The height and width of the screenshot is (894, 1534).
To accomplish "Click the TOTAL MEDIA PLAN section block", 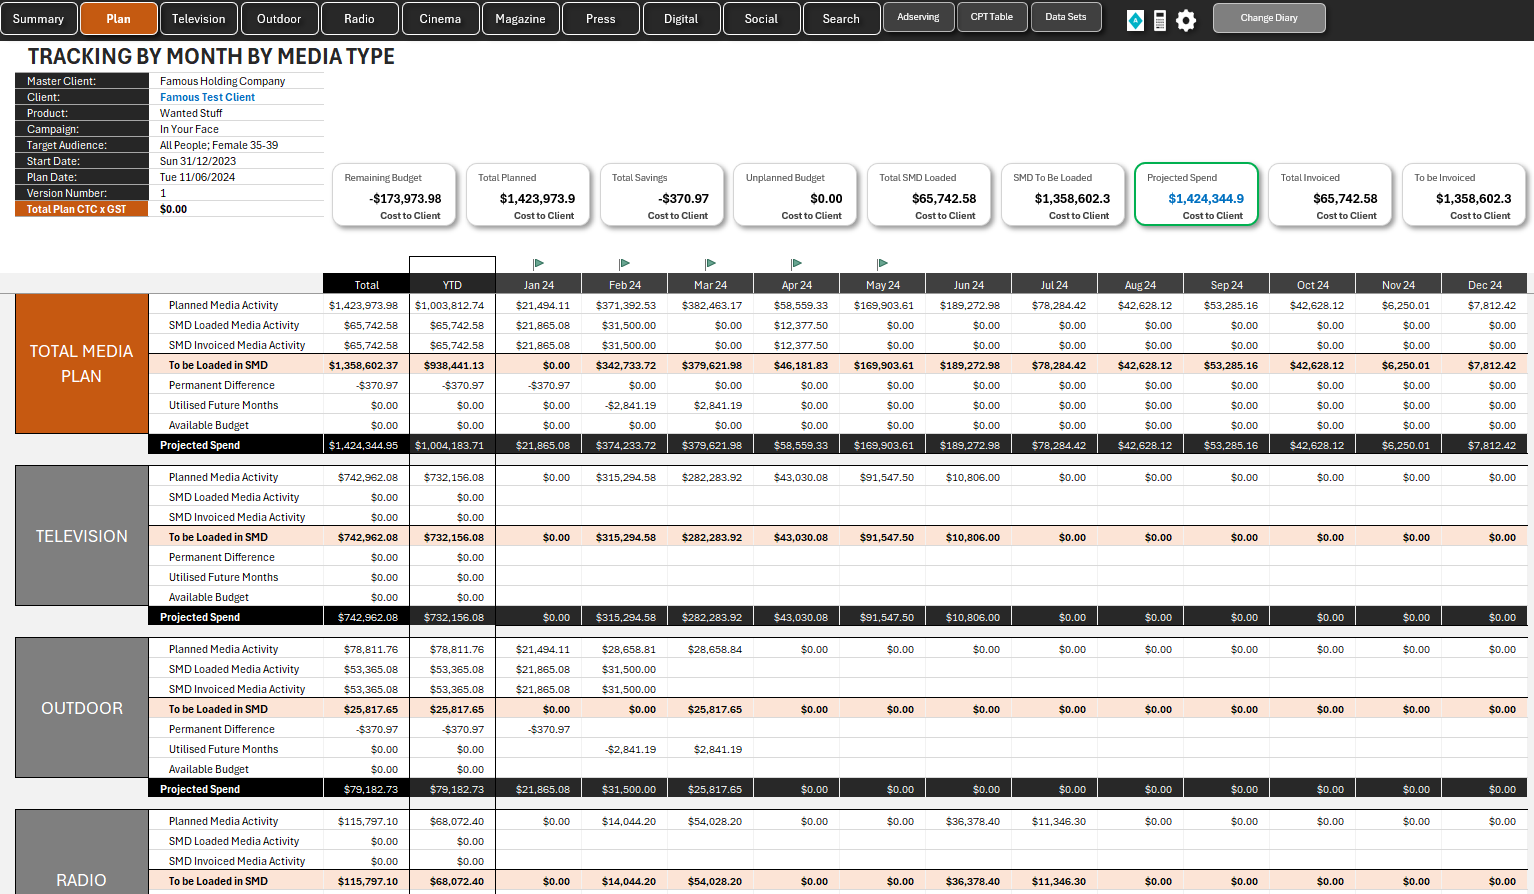I will click(82, 364).
